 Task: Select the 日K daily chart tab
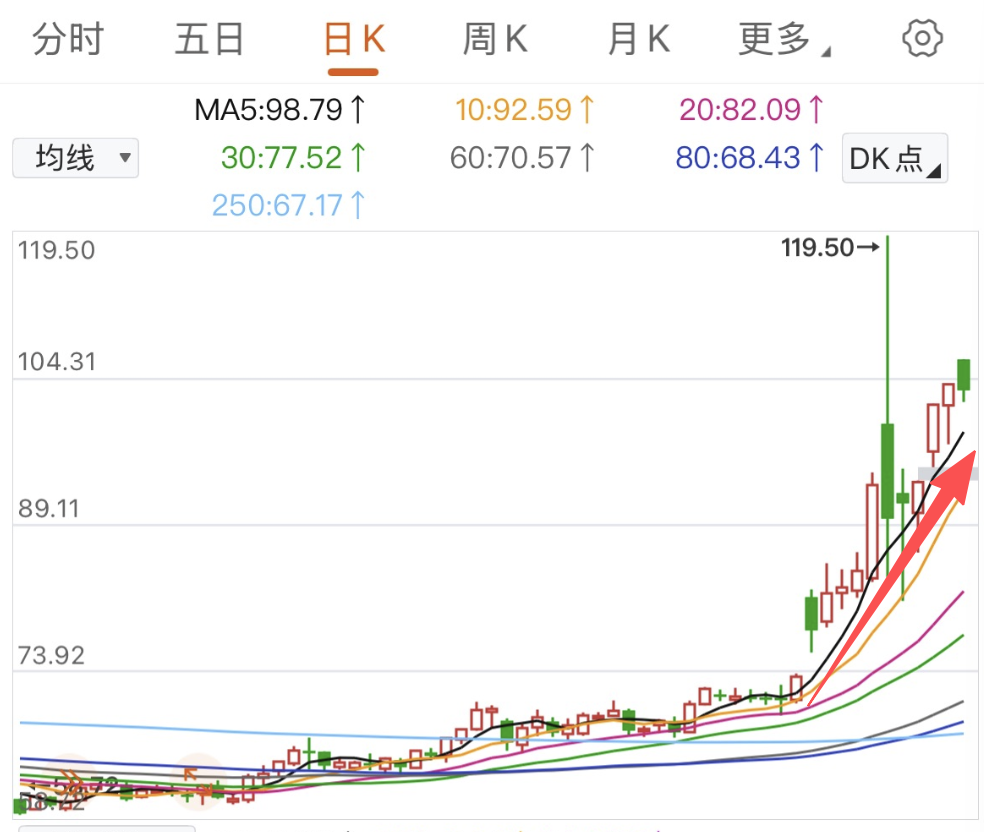click(x=354, y=40)
